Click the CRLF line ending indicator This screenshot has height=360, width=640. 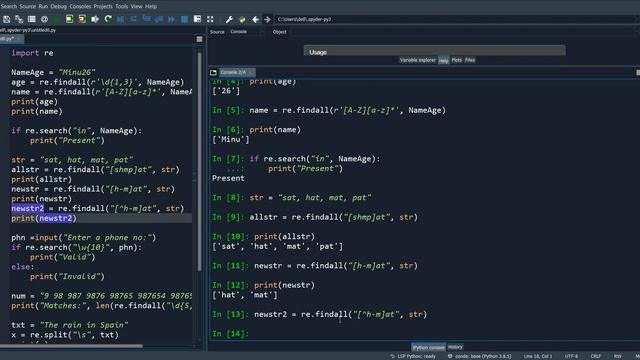pyautogui.click(x=596, y=356)
